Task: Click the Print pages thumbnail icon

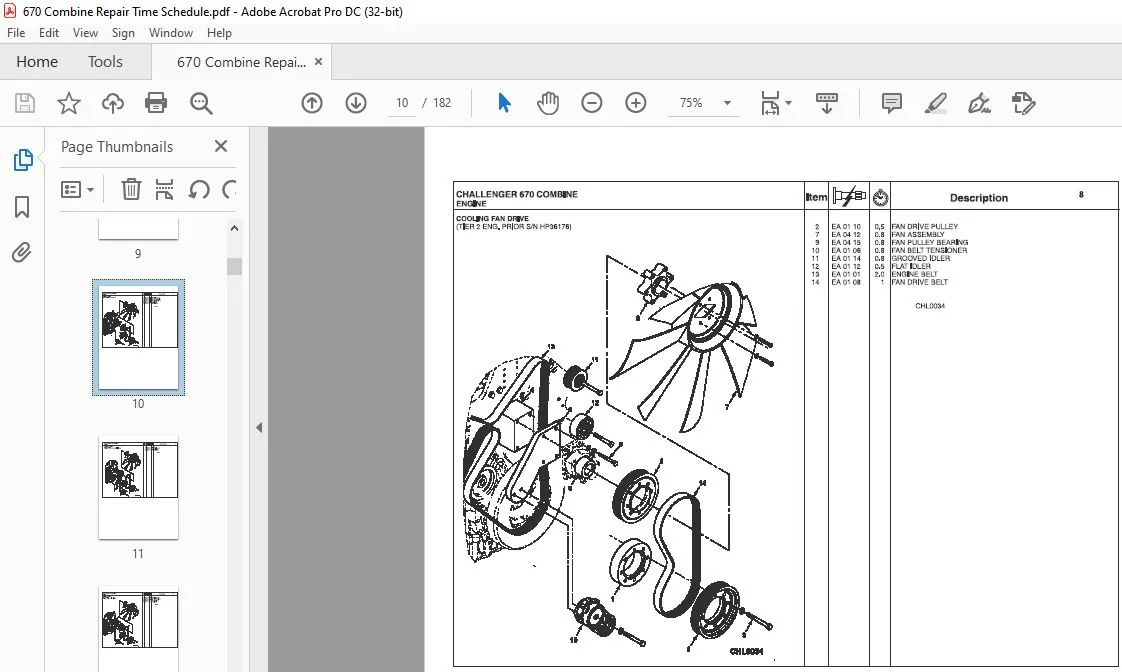Action: click(165, 190)
